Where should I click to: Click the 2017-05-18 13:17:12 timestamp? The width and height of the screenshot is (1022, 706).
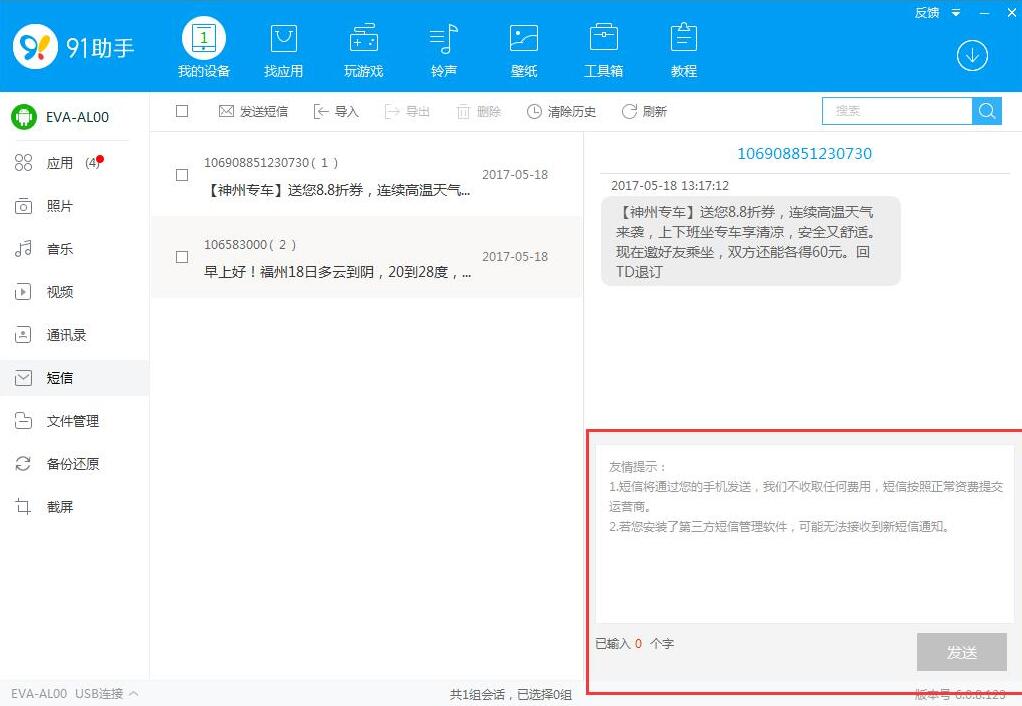point(669,186)
